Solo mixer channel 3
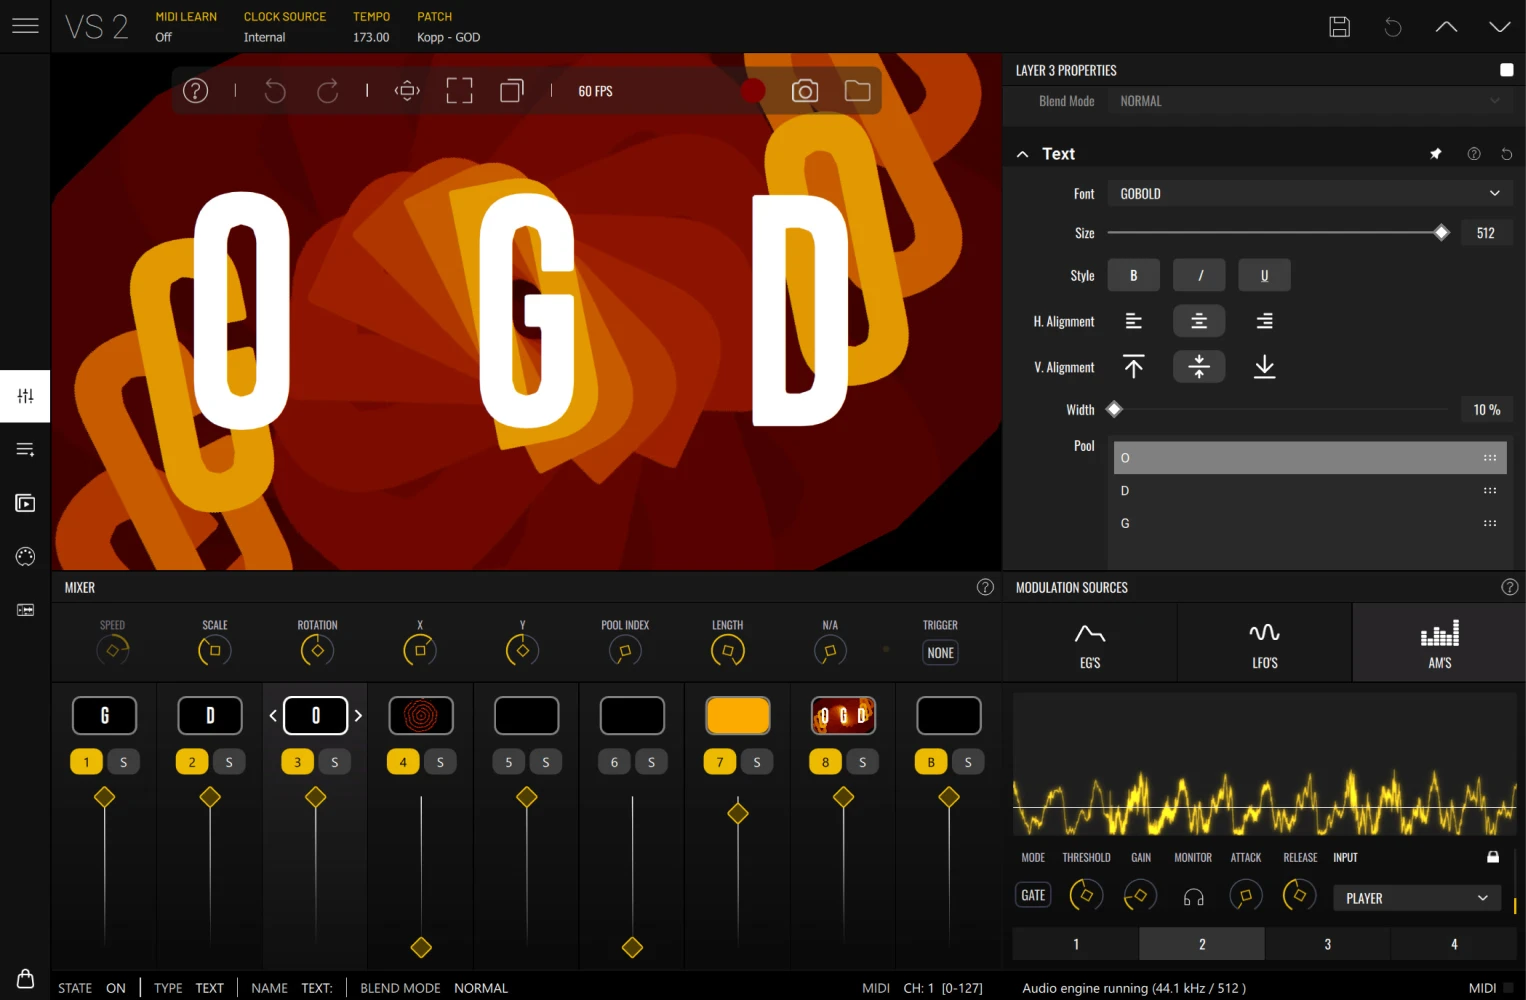 (x=335, y=761)
